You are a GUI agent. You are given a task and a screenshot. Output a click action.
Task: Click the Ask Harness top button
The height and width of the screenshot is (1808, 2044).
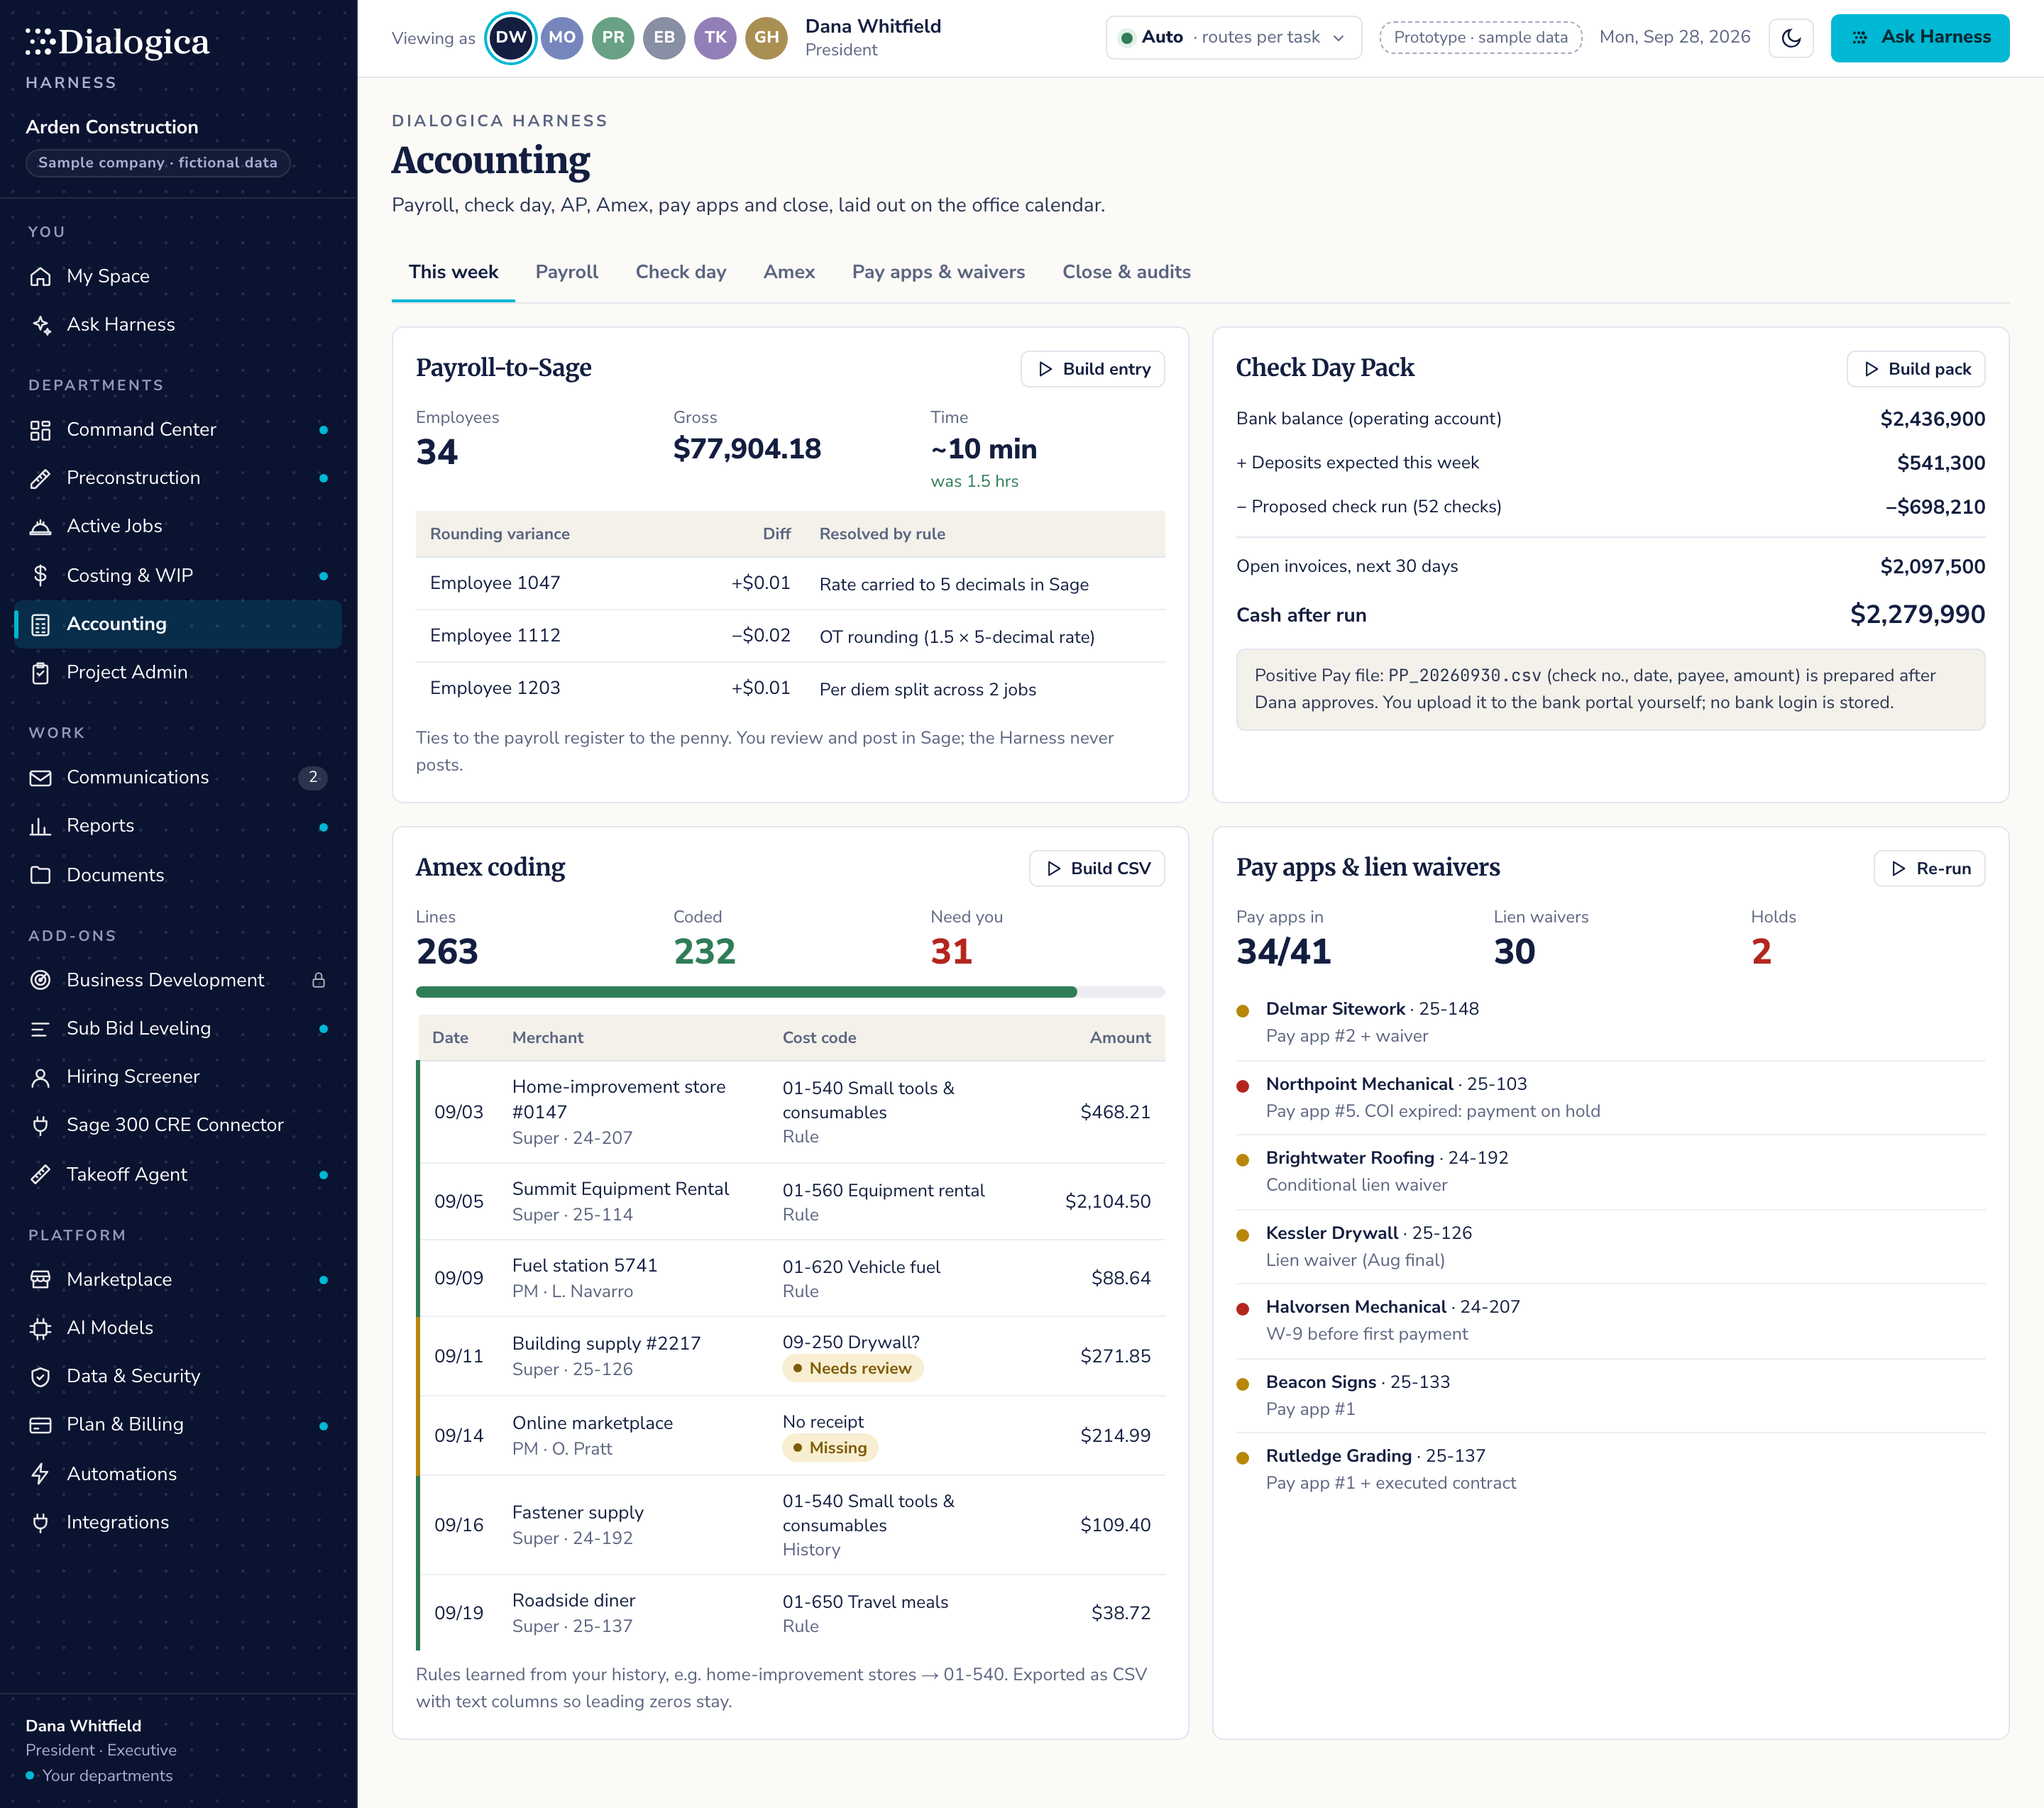tap(1919, 38)
